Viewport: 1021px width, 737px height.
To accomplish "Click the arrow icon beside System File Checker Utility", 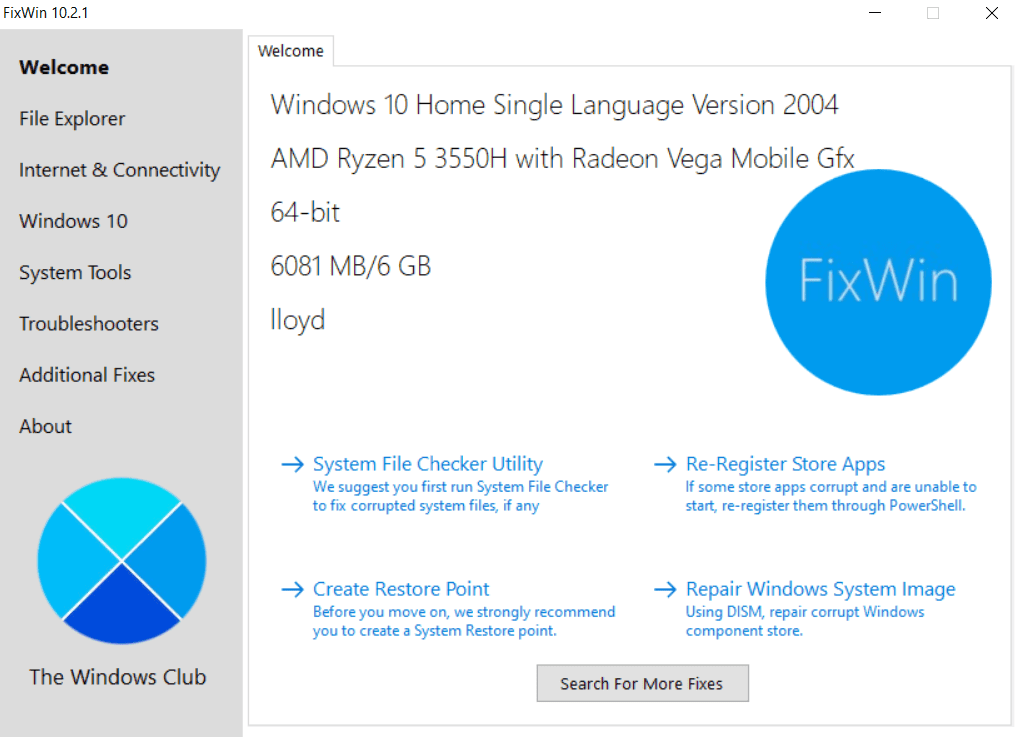I will coord(292,464).
